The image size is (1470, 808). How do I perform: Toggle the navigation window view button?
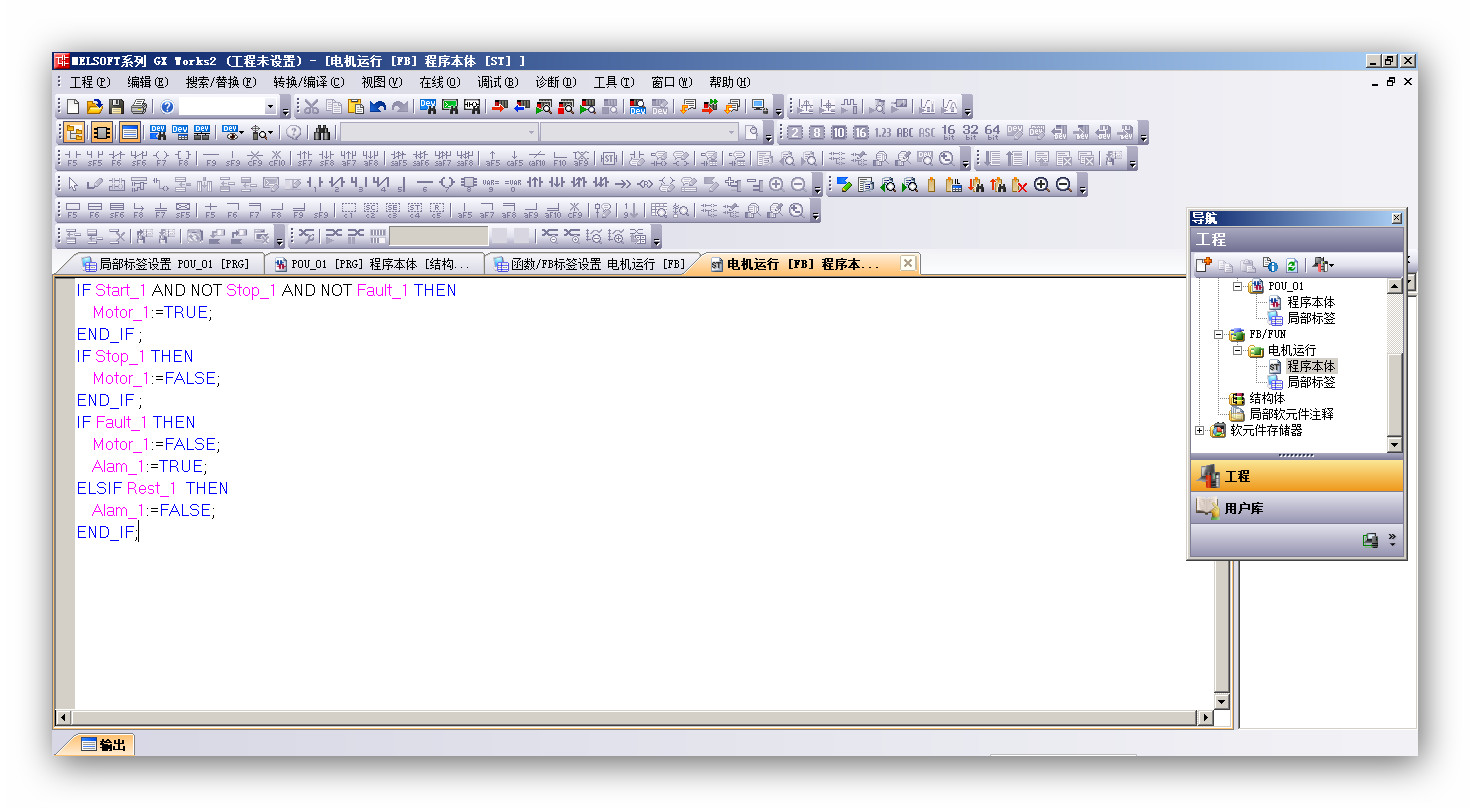(x=74, y=133)
